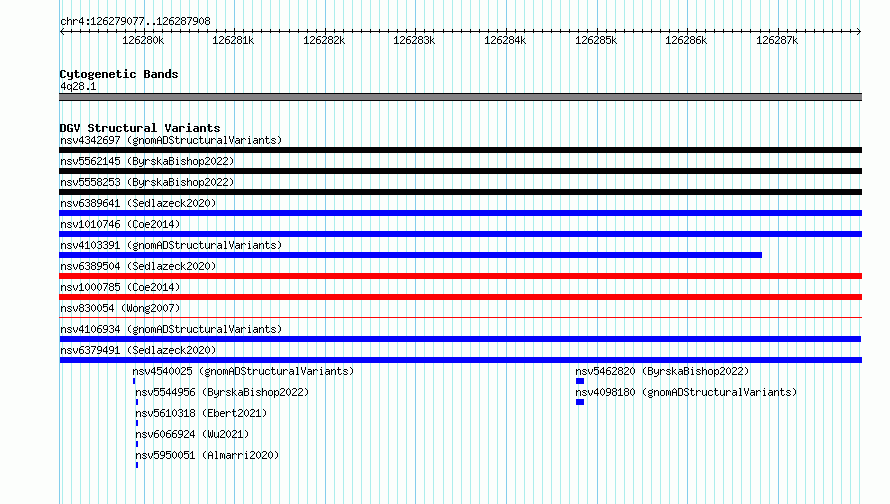Viewport: 890px width, 504px height.
Task: Select nsv5544956 (ByrskaBishop2022) label
Action: pyautogui.click(x=222, y=392)
